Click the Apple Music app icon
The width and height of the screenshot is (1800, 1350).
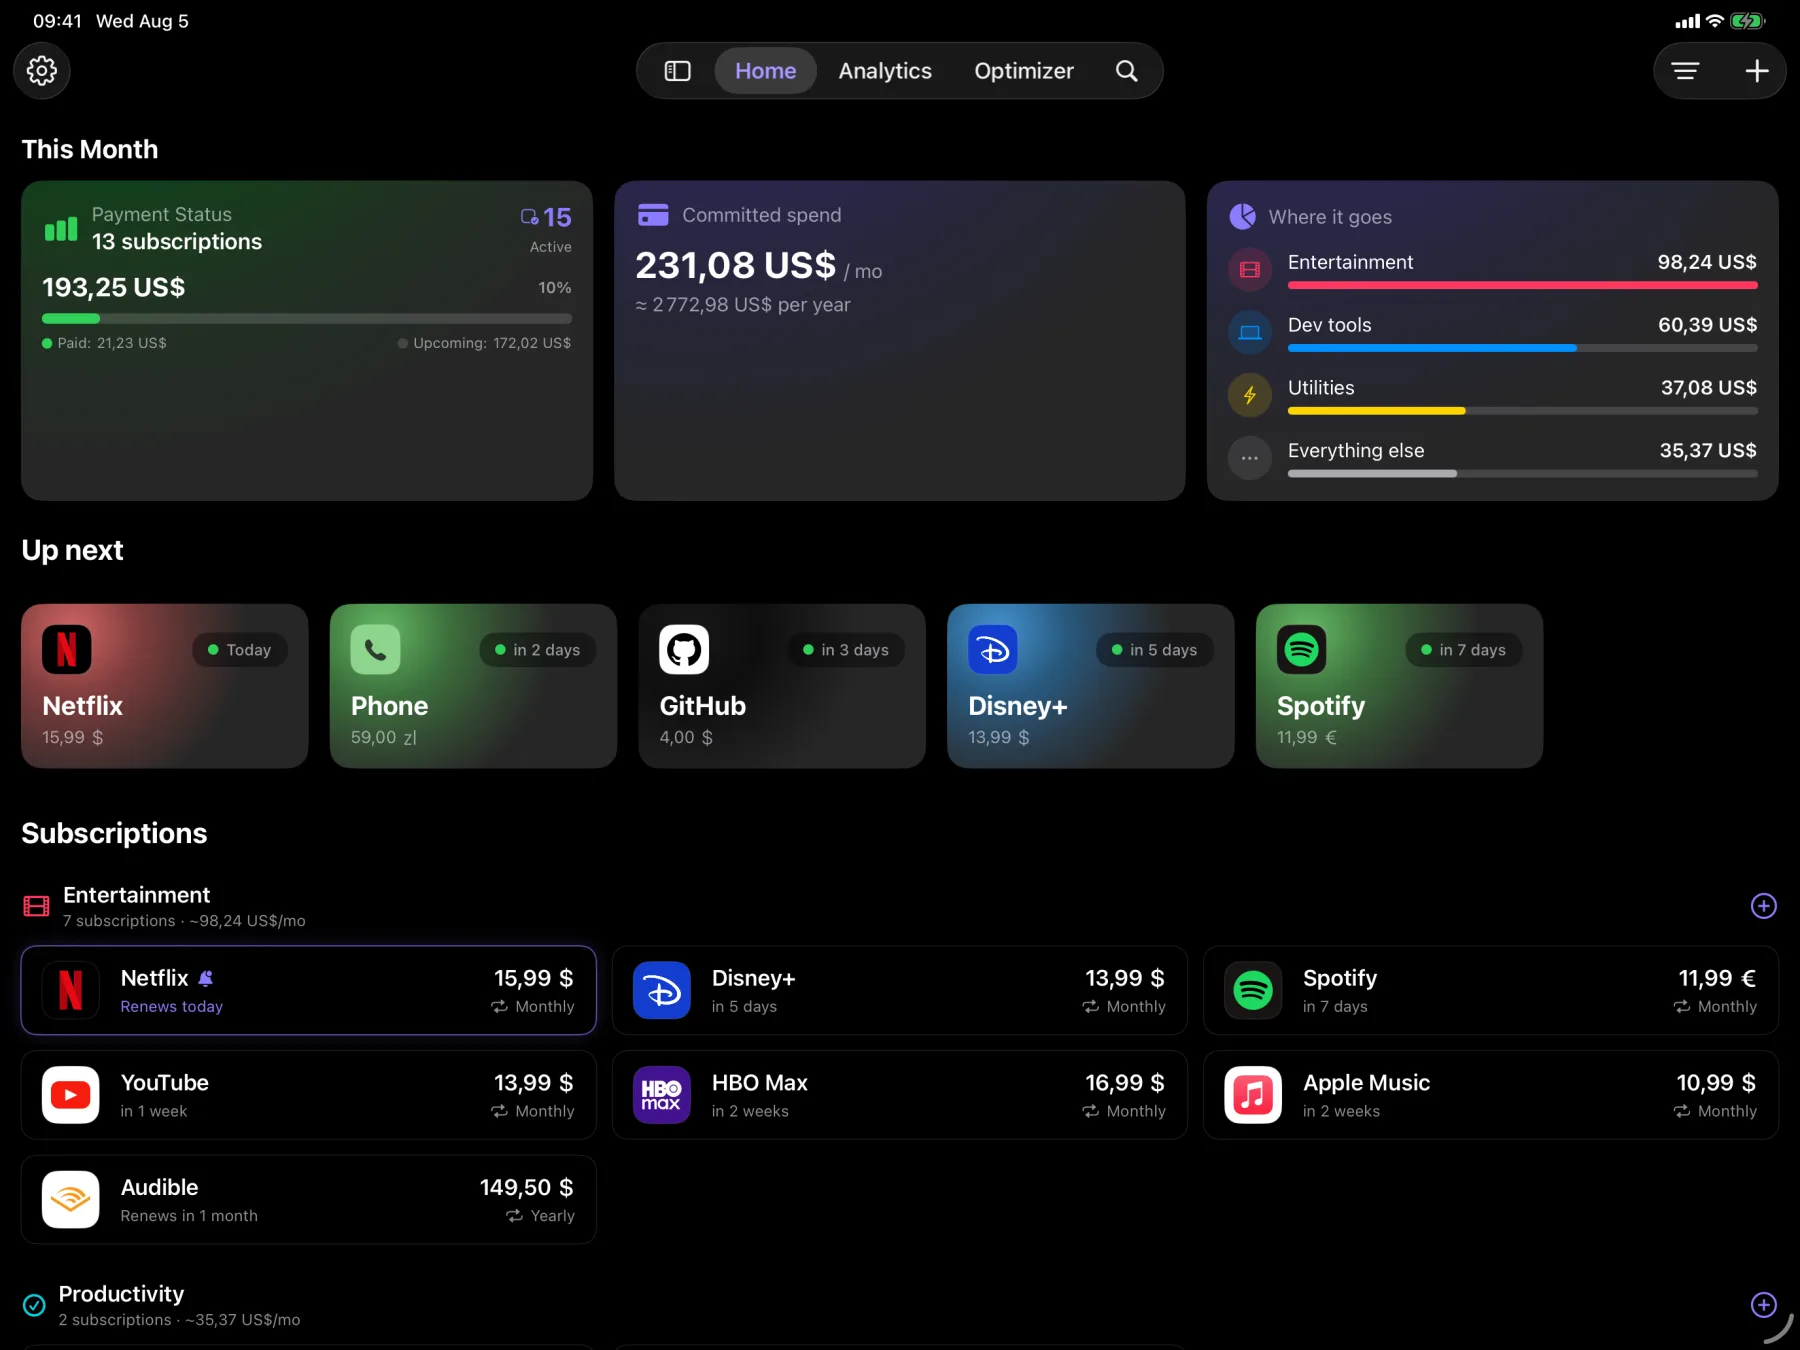click(1253, 1095)
